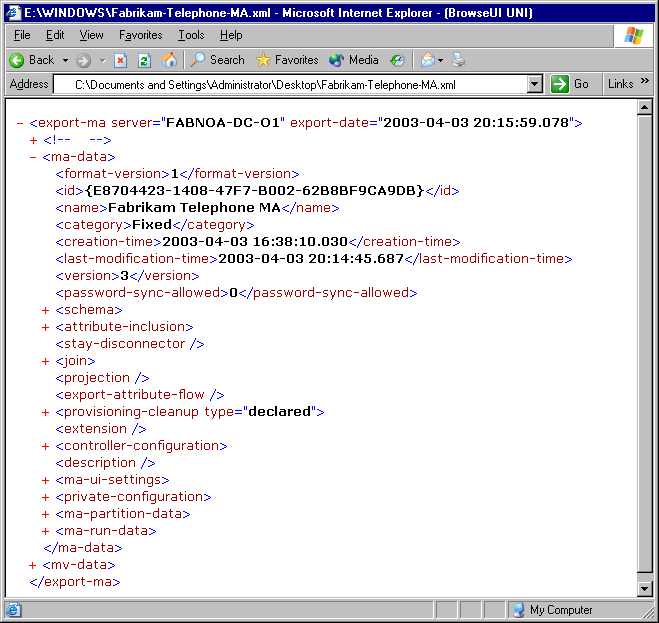
Task: Open the Tools menu
Action: point(191,35)
